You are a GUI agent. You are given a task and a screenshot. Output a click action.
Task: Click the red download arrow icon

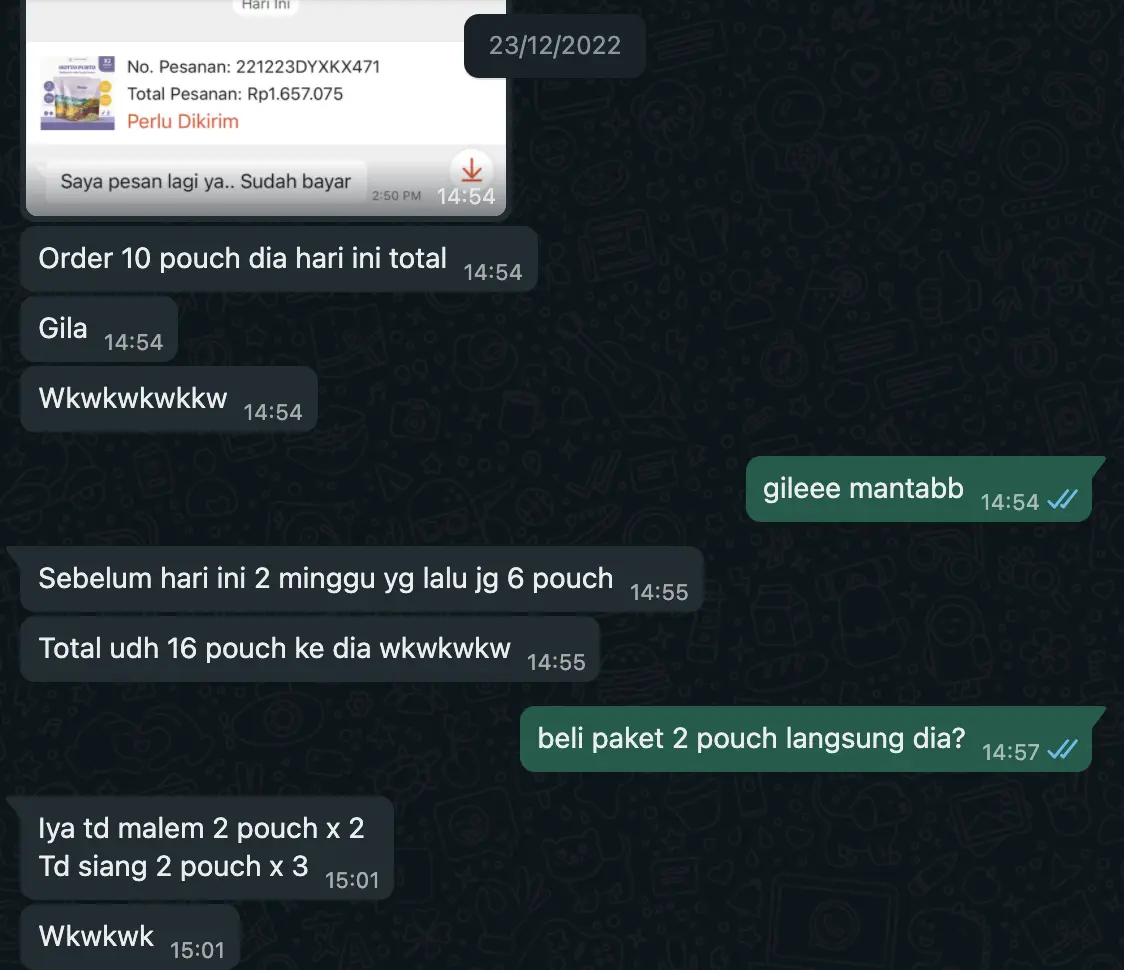point(471,170)
